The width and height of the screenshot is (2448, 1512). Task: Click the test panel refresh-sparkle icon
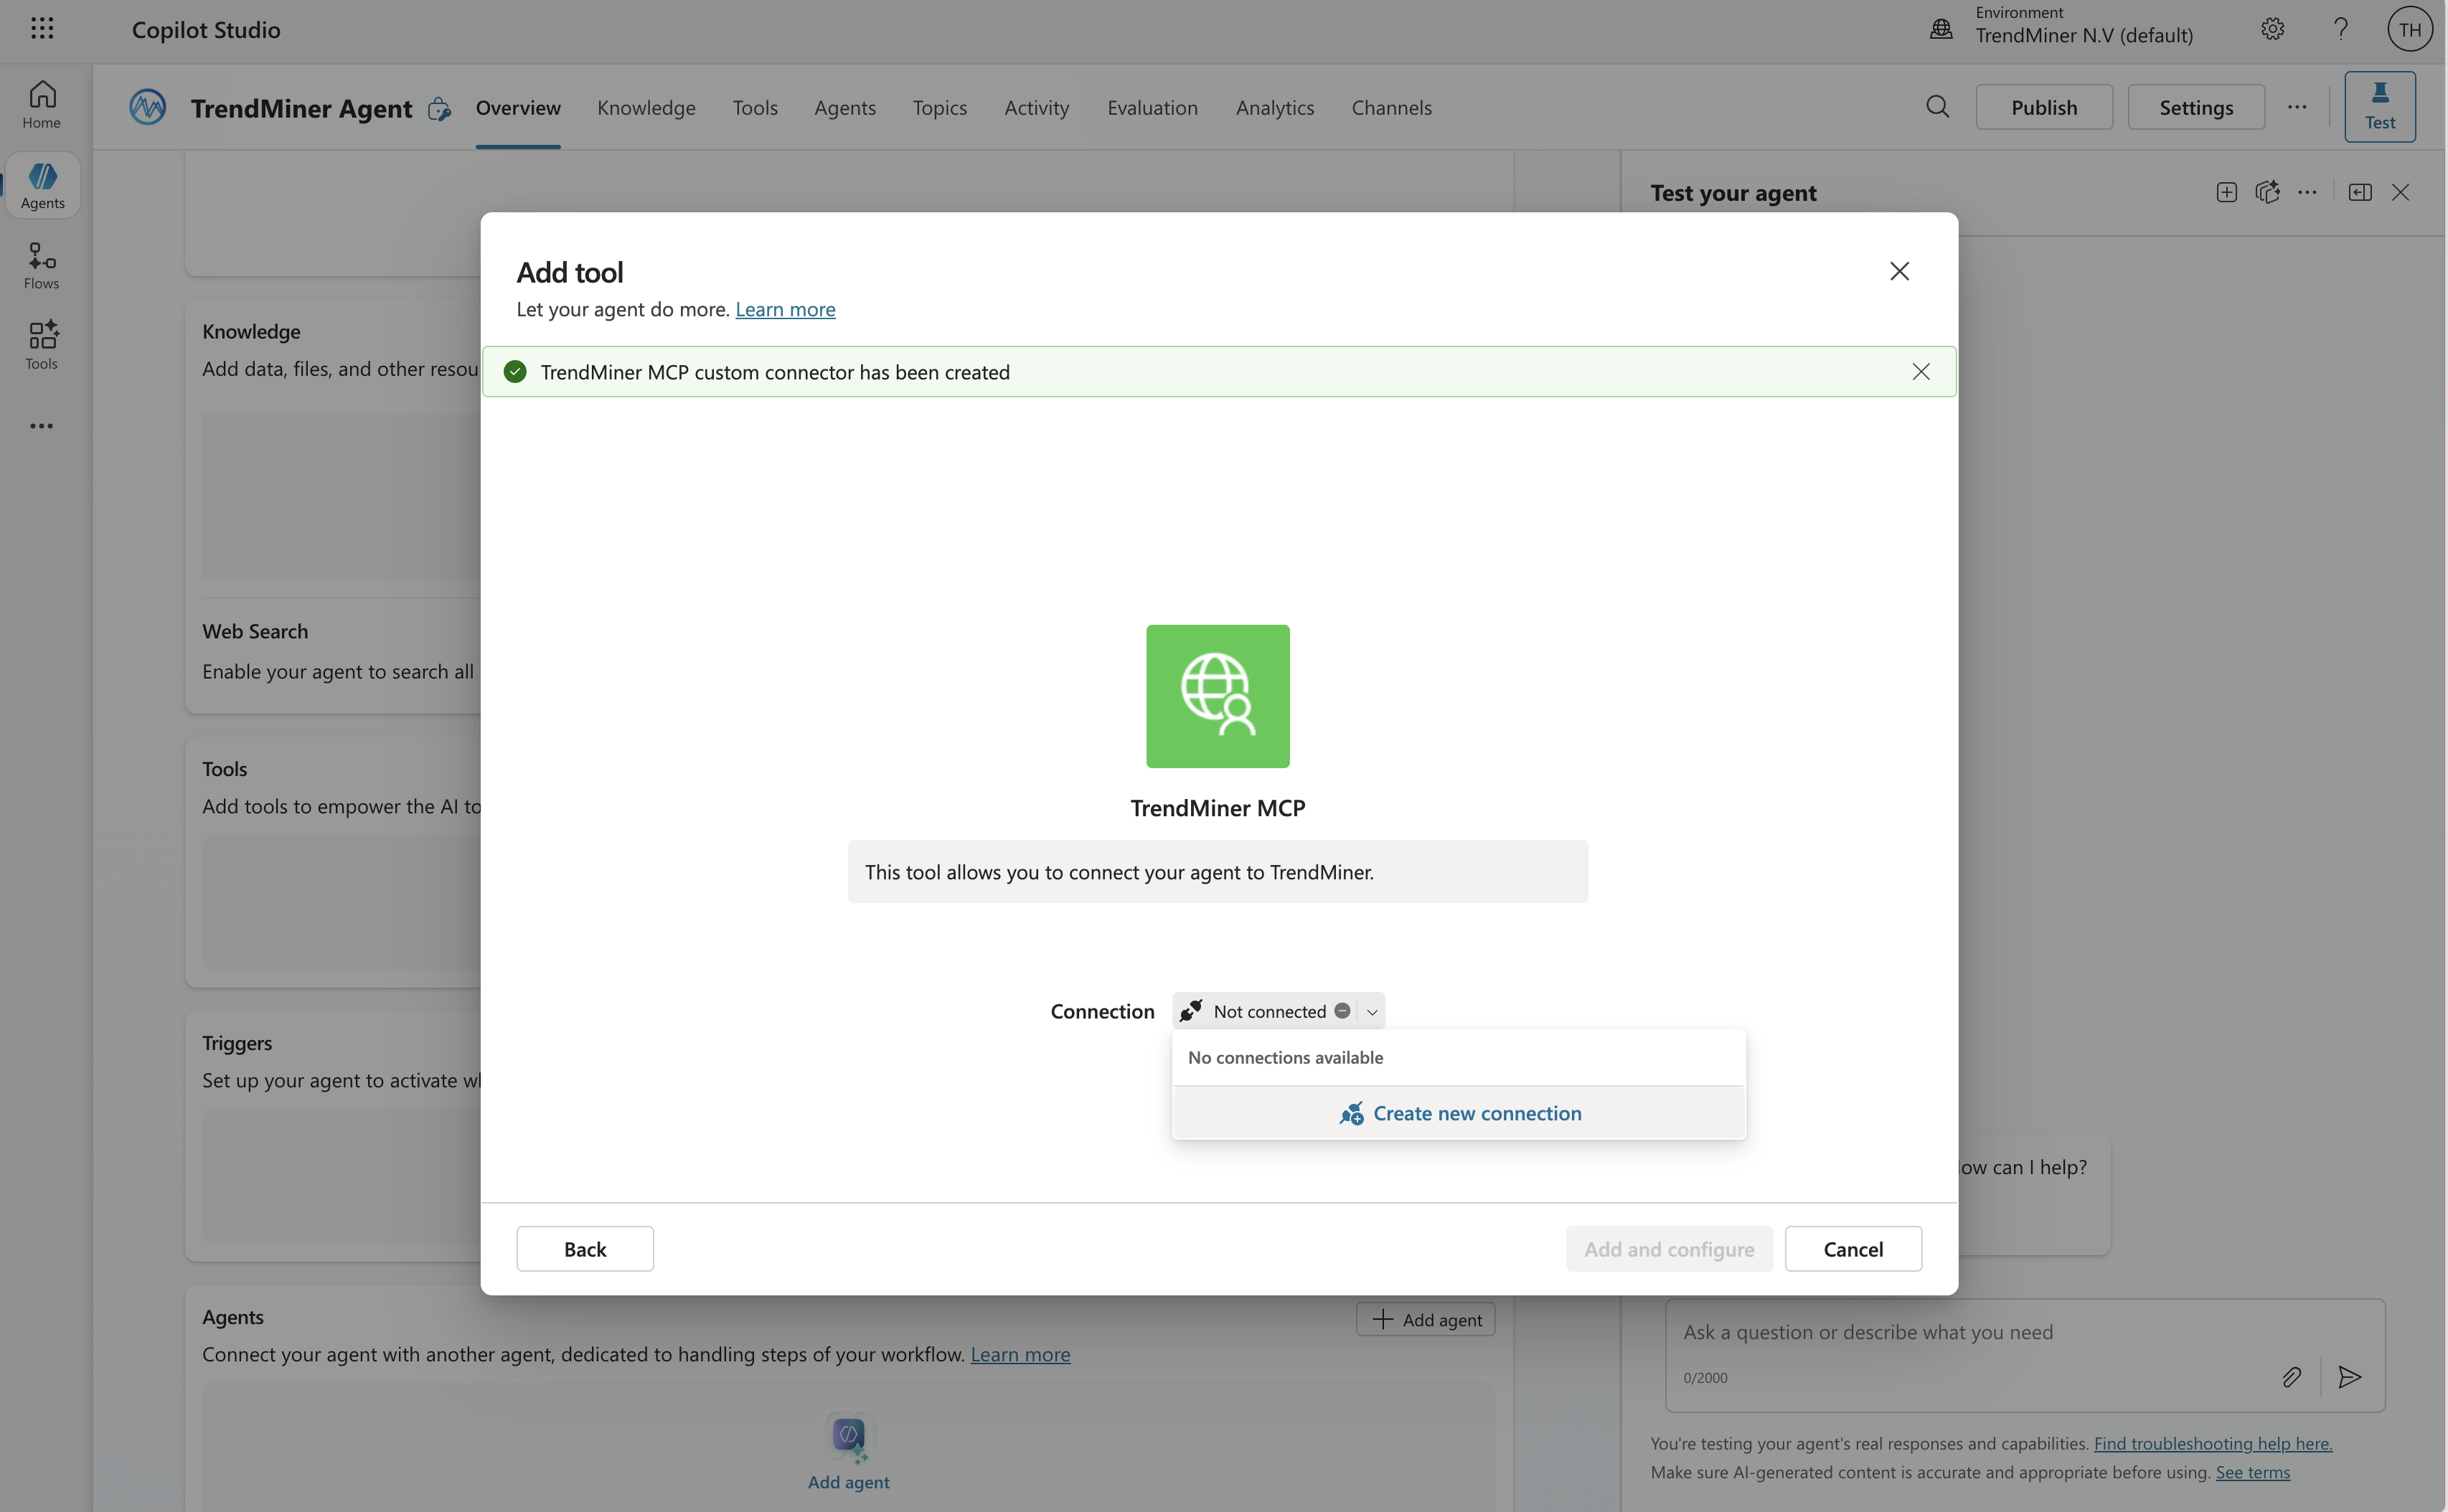[x=2267, y=192]
